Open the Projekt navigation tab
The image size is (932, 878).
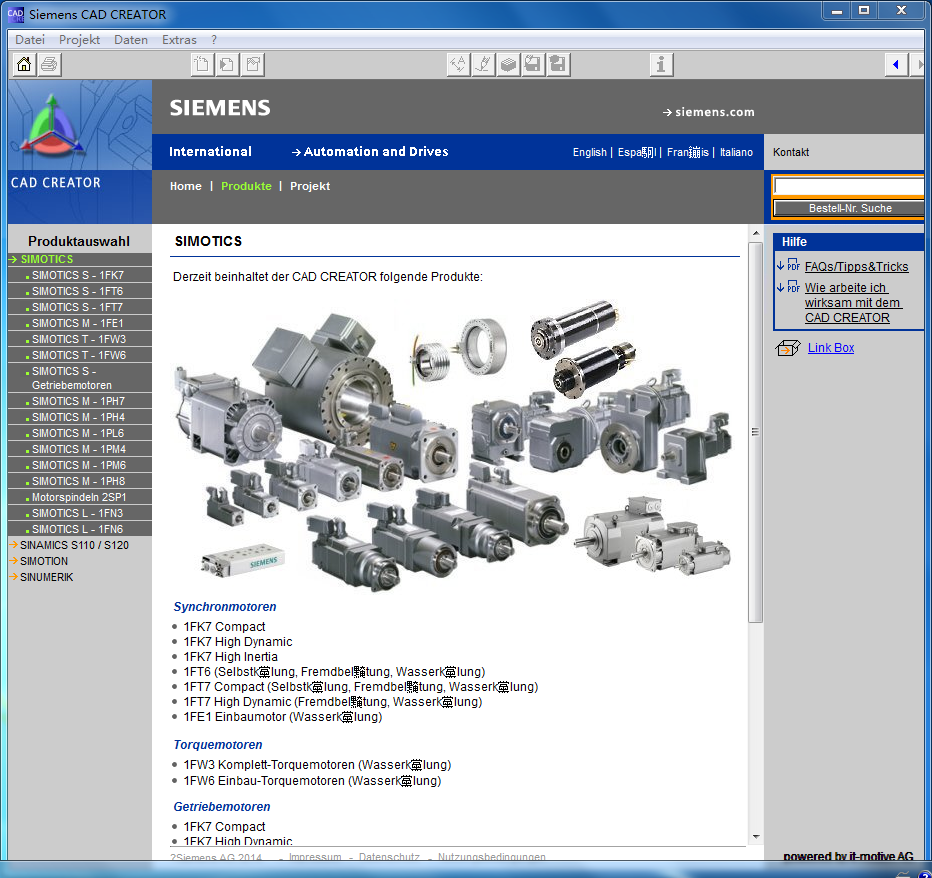coord(310,186)
